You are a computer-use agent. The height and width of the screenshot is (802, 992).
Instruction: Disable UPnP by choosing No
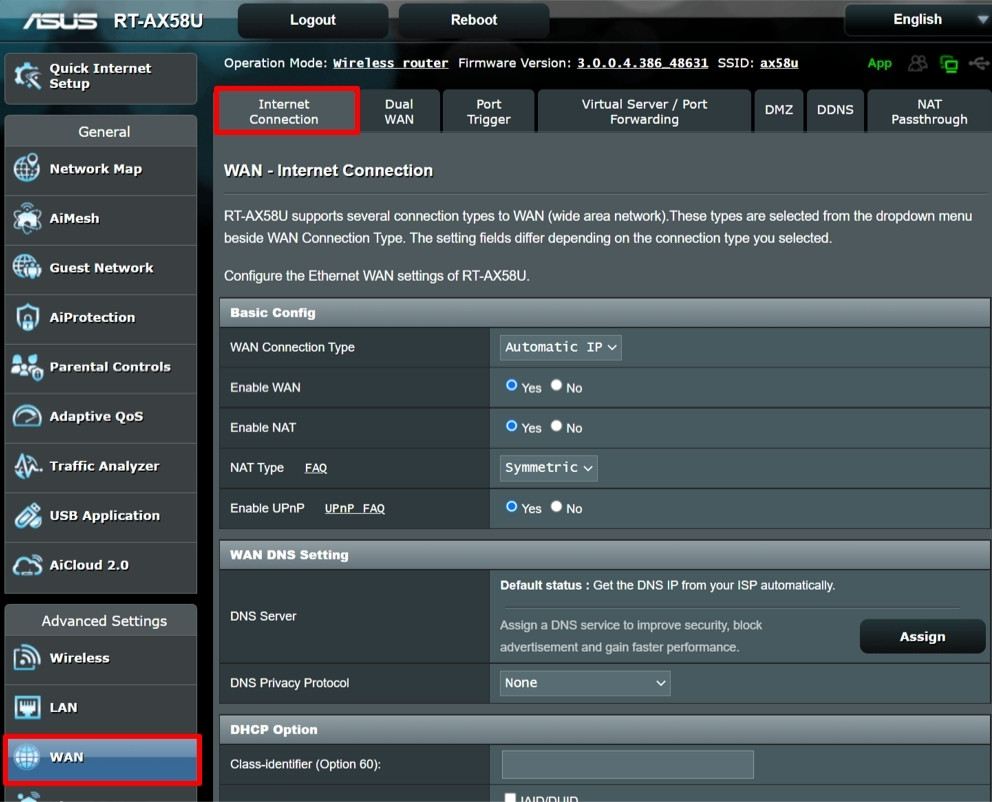[557, 507]
